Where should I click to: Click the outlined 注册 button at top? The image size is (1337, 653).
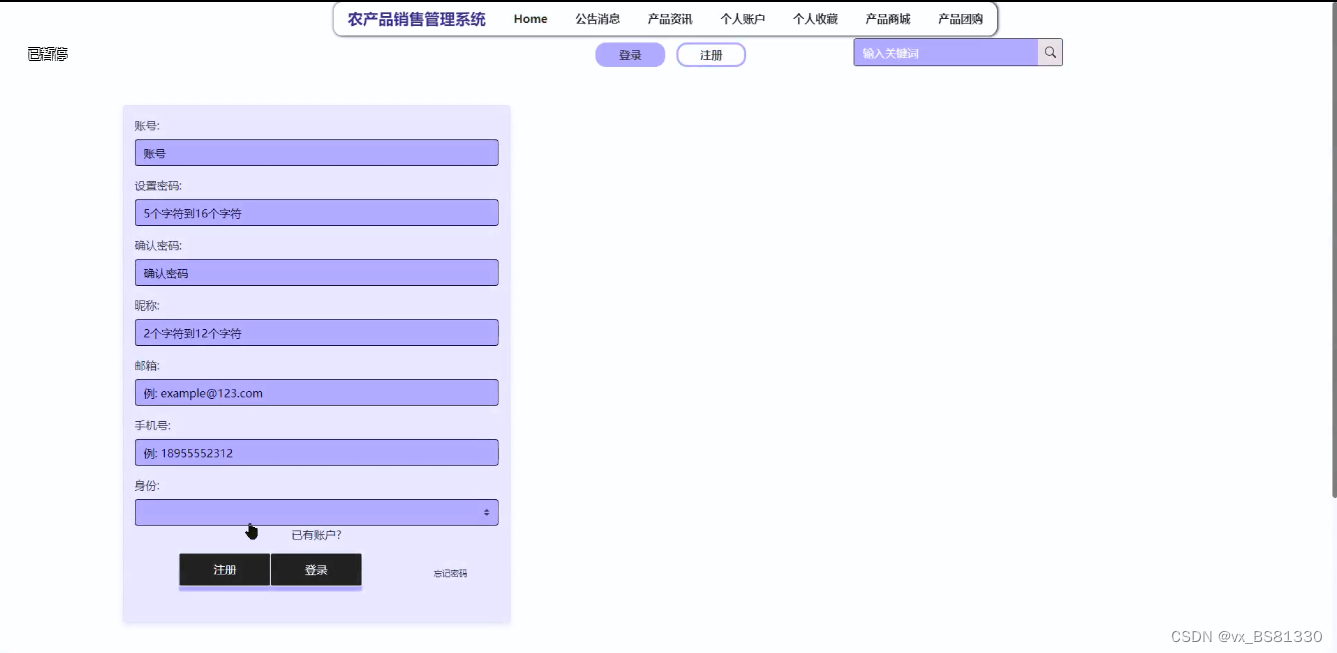pyautogui.click(x=711, y=55)
